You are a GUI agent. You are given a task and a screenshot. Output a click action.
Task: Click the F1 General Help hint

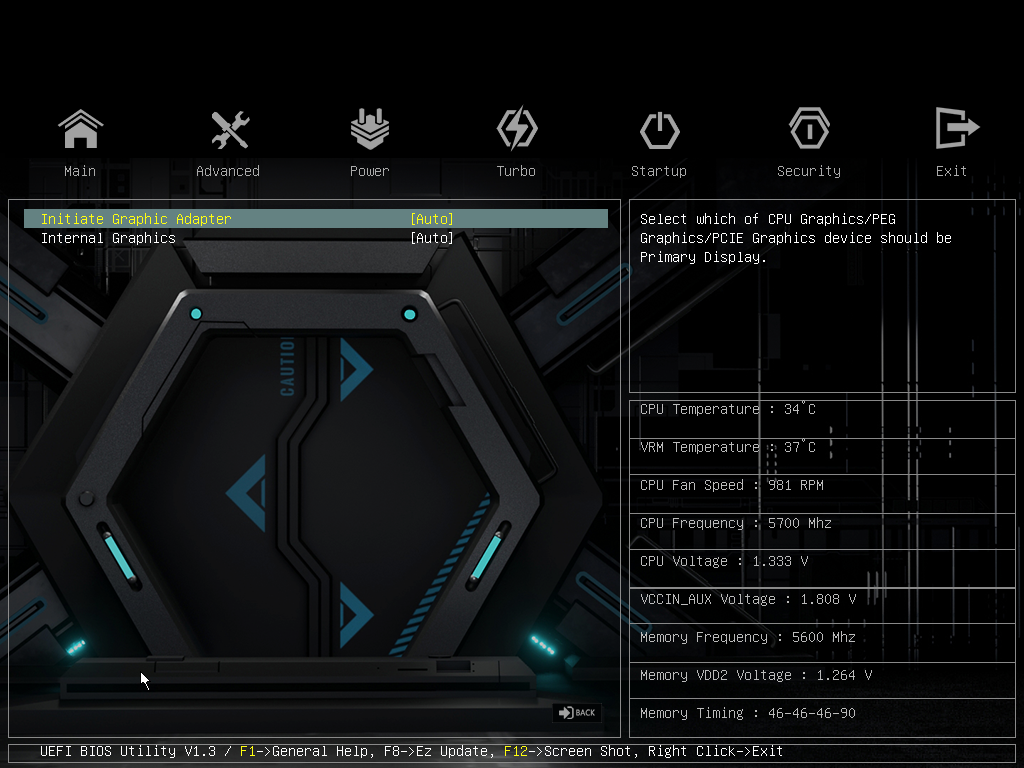306,751
